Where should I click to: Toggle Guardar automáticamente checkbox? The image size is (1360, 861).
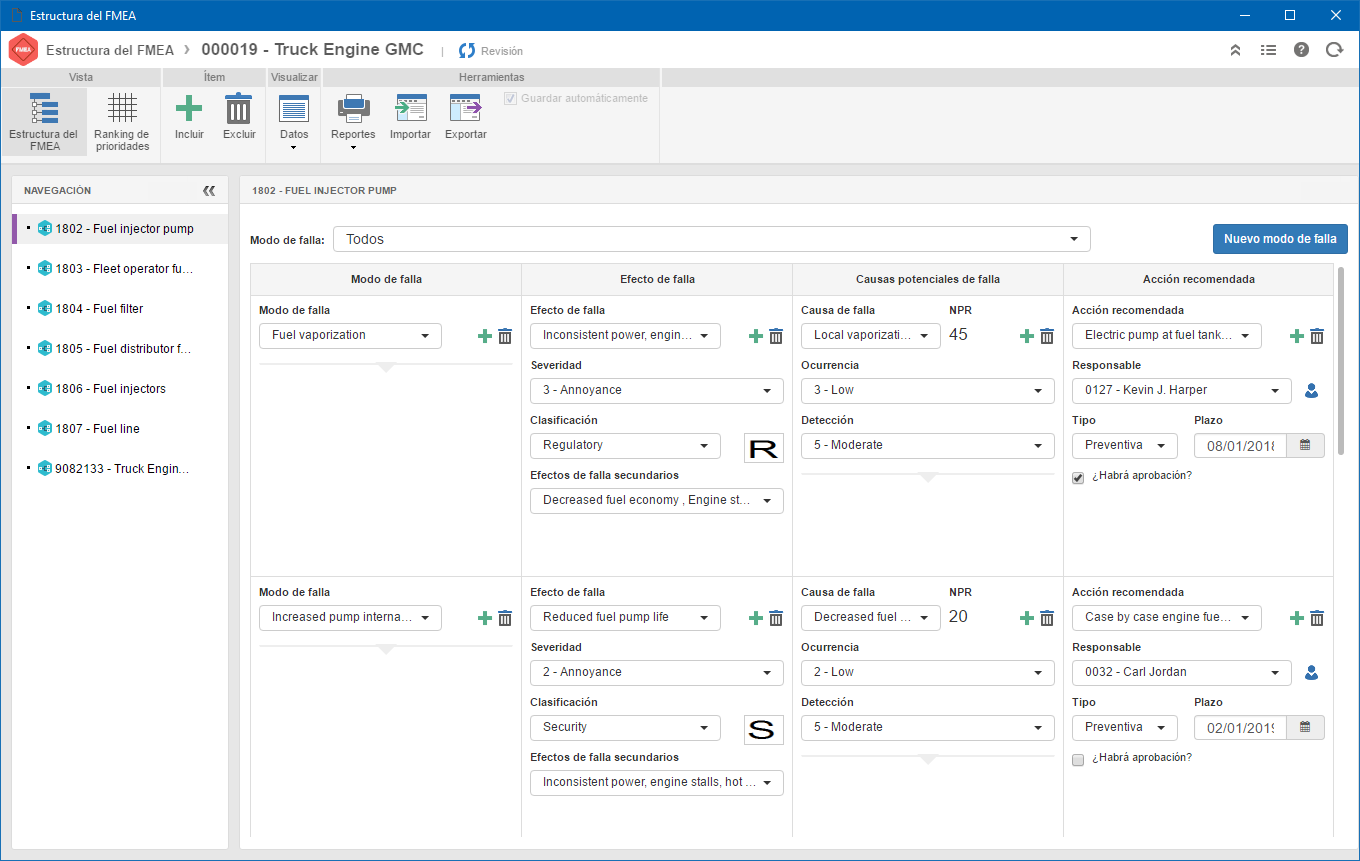coord(511,99)
